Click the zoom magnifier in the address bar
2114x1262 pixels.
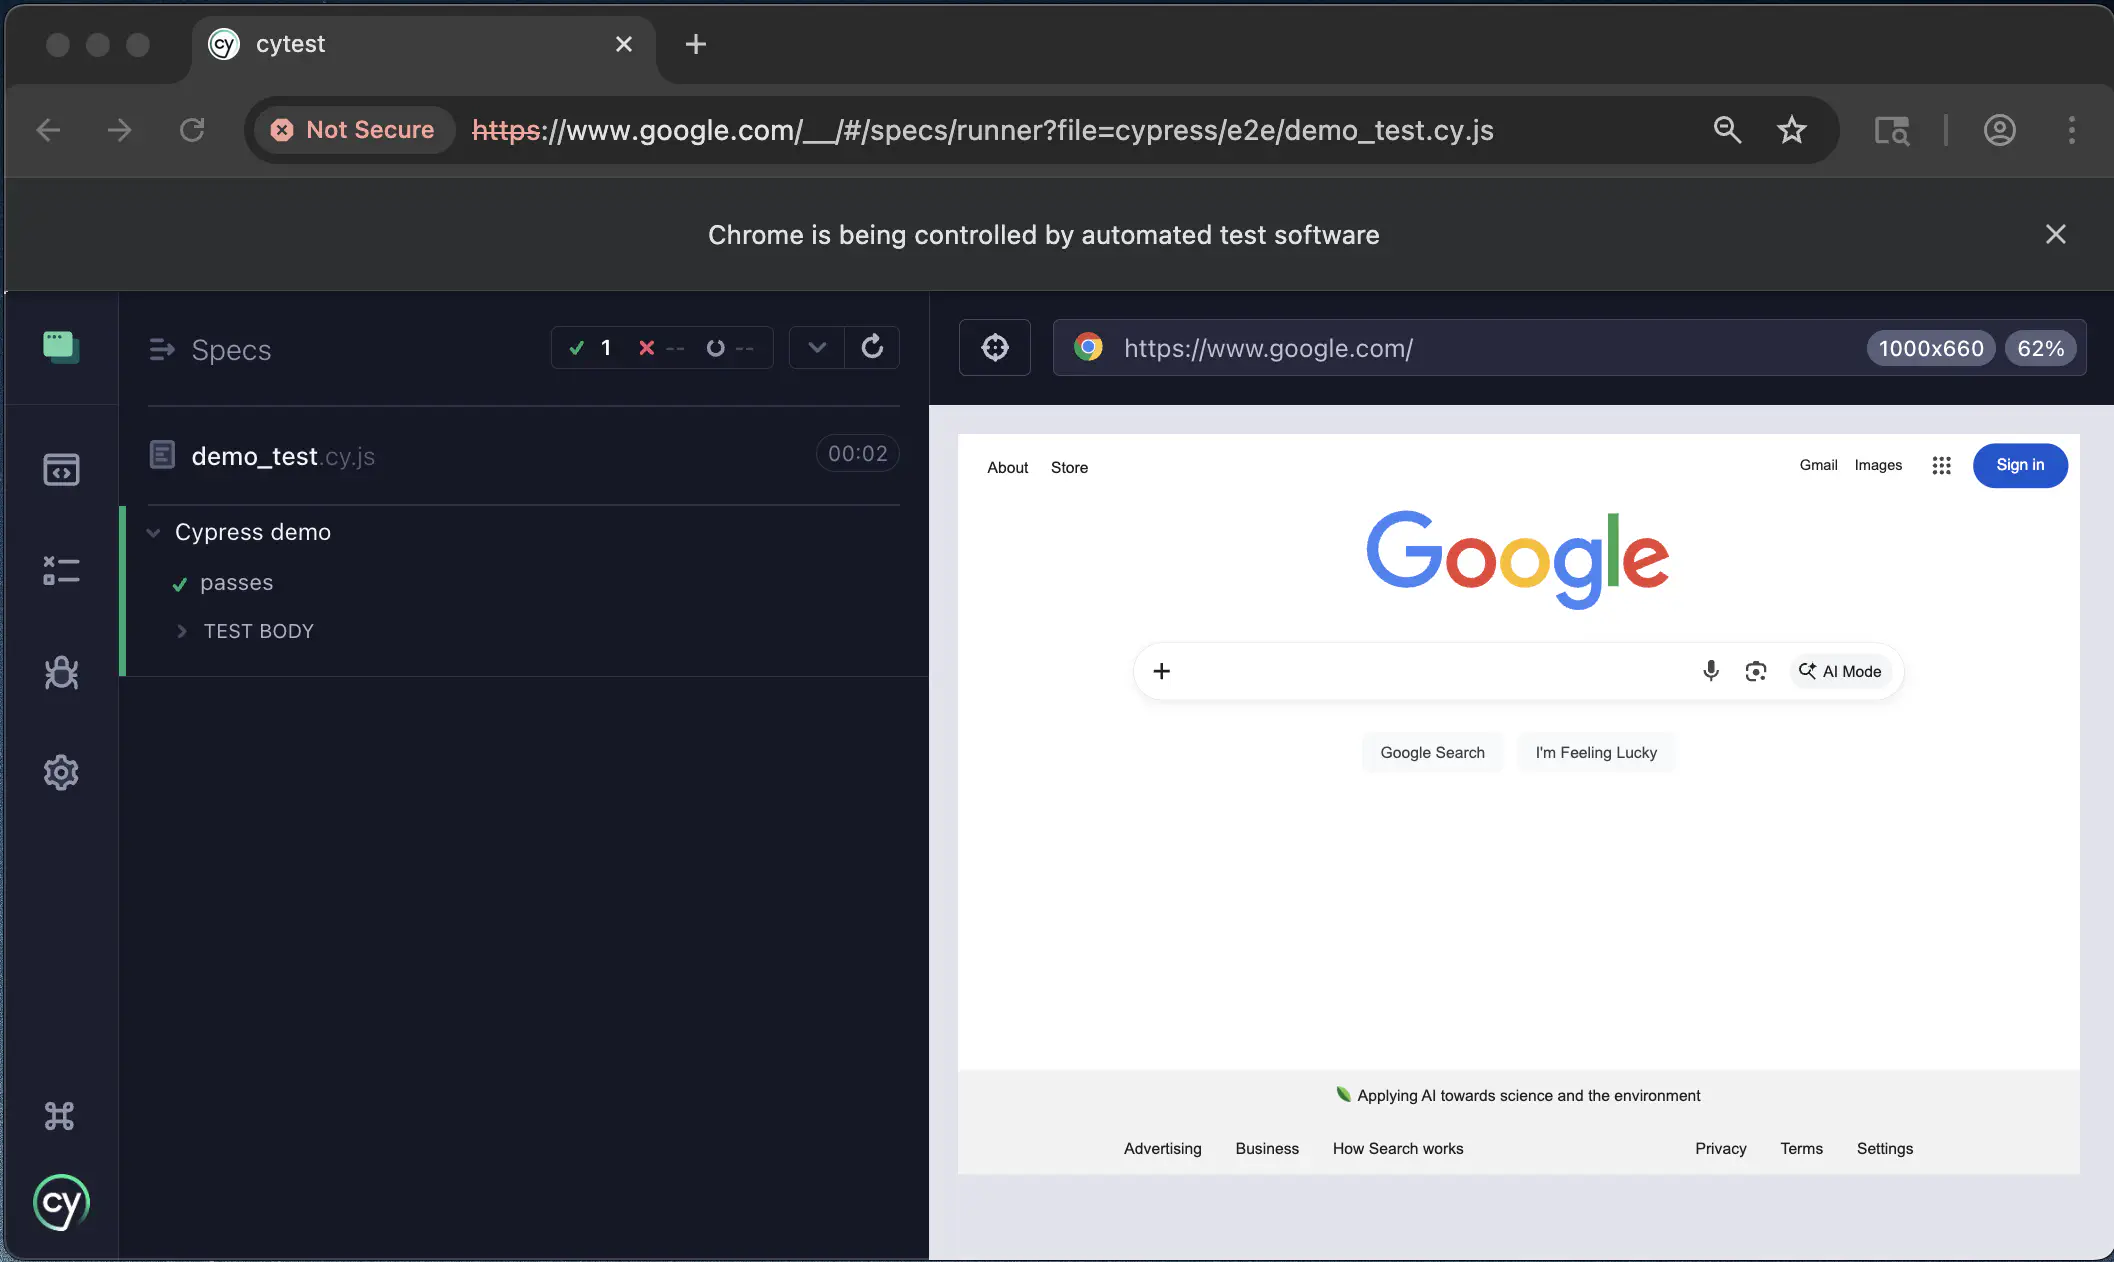[x=1727, y=130]
